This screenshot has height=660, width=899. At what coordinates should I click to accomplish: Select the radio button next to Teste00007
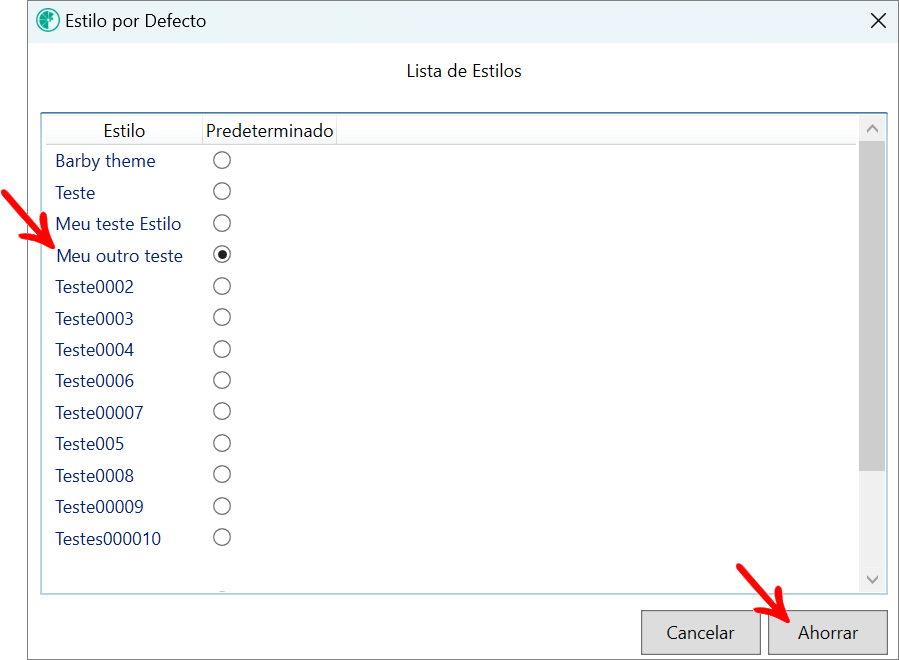click(221, 411)
